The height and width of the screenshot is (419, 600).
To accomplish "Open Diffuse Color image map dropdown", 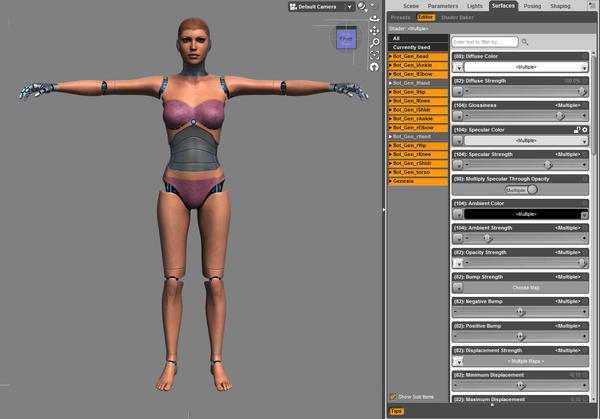I will click(x=458, y=67).
